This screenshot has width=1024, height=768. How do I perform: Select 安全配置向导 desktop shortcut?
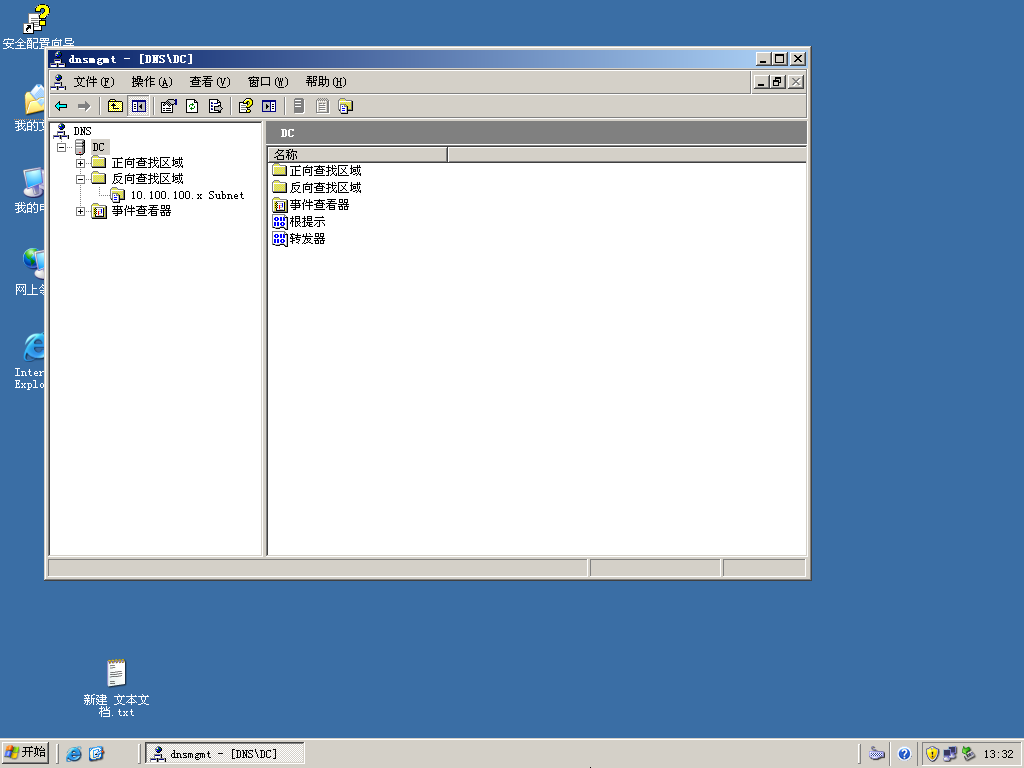point(37,27)
